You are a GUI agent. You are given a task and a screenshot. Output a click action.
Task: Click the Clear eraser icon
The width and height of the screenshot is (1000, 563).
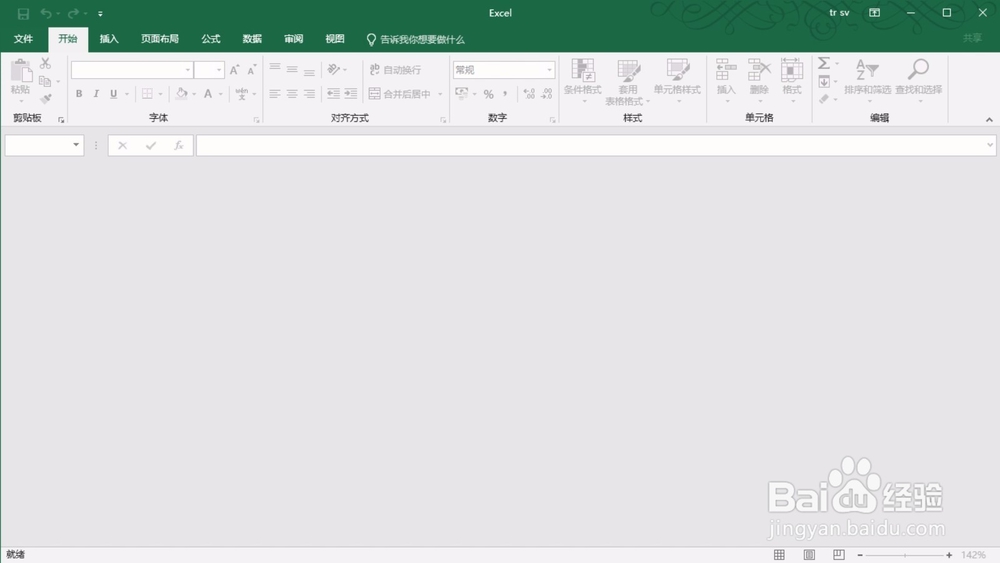tap(824, 99)
